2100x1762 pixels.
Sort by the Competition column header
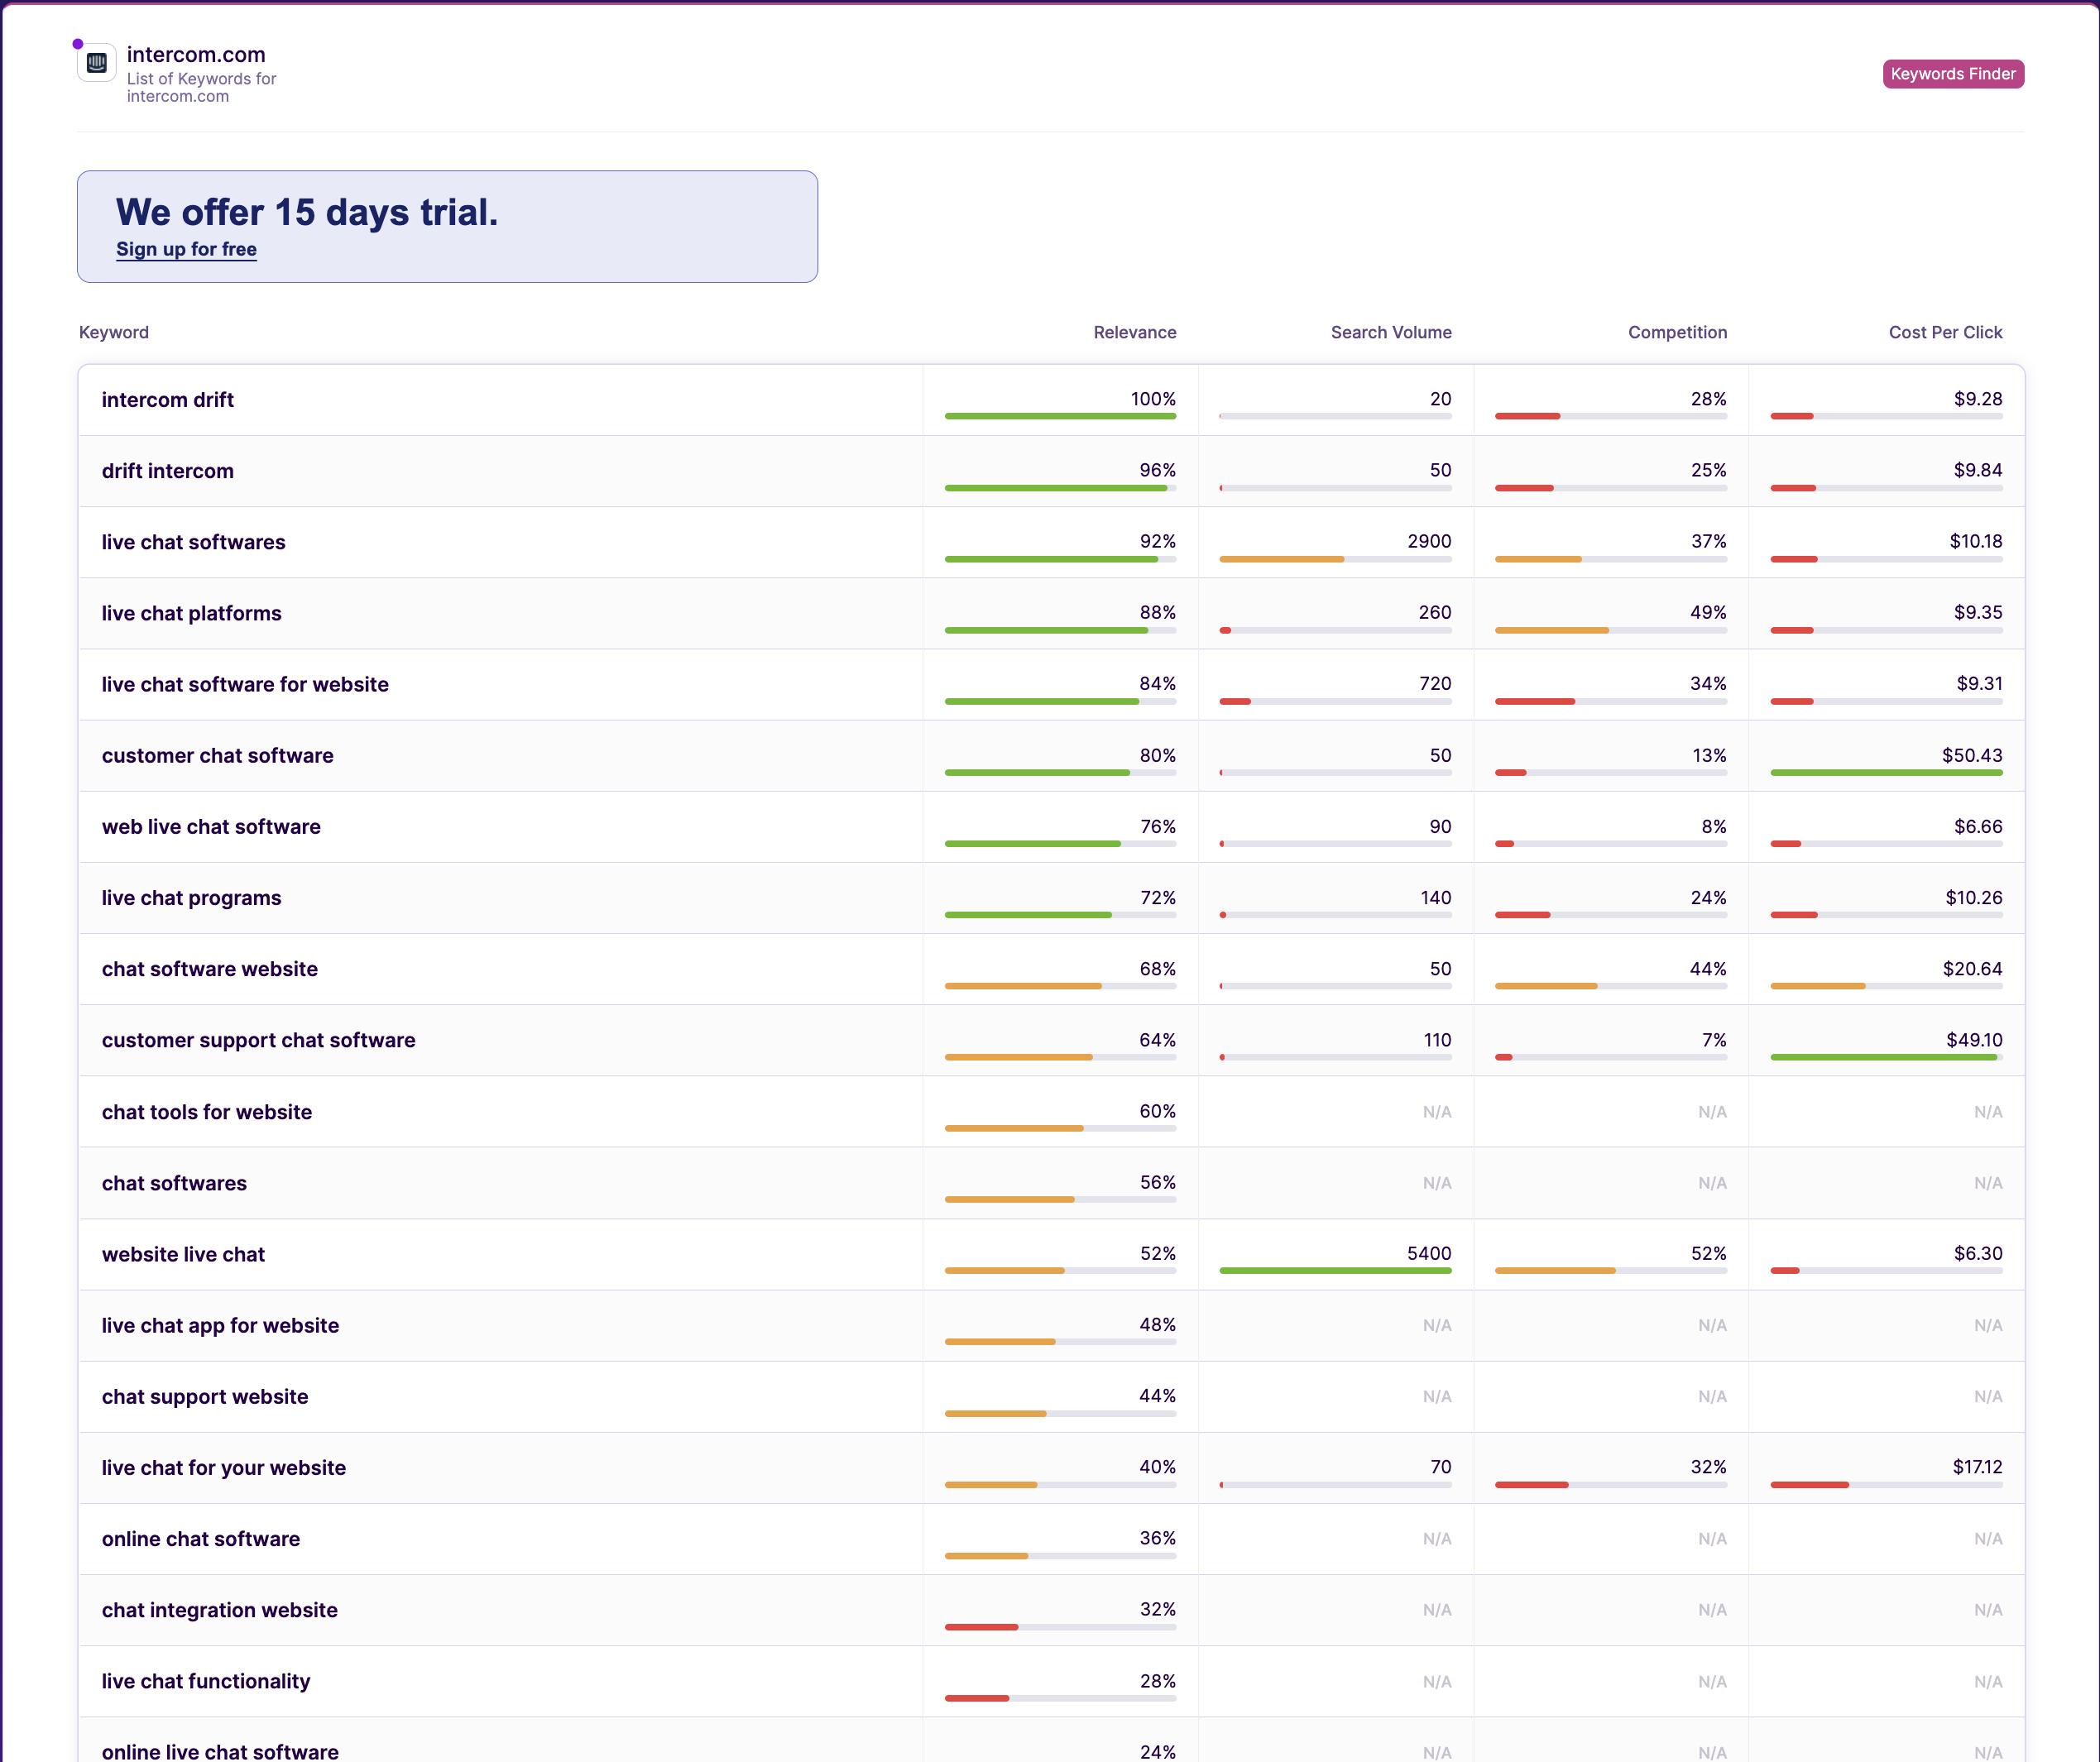[1677, 332]
